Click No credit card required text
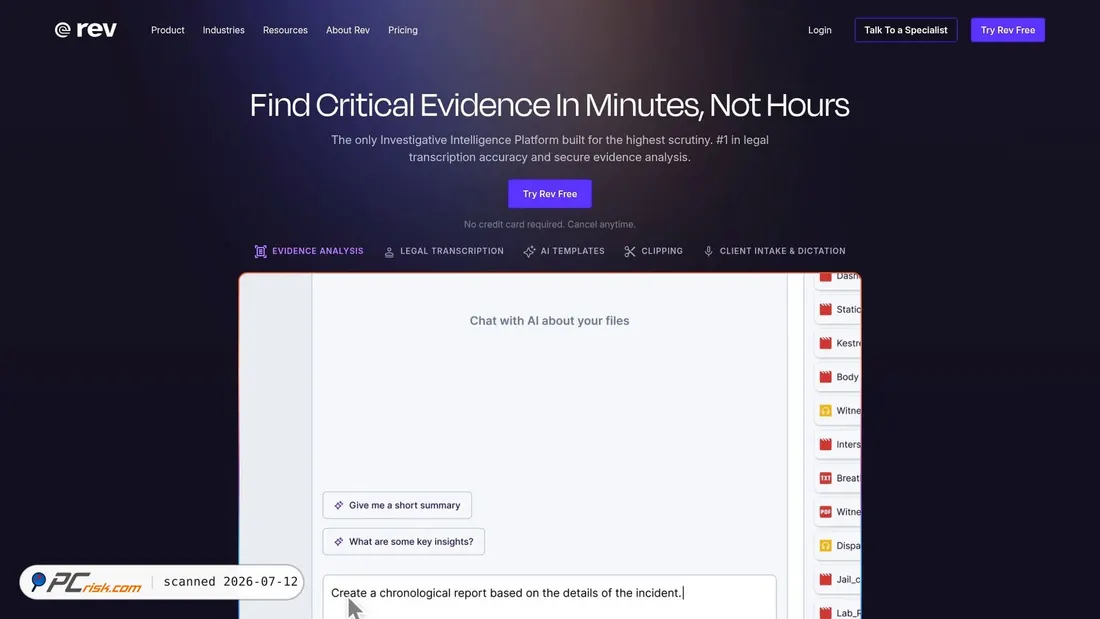The image size is (1100, 619). [x=549, y=225]
